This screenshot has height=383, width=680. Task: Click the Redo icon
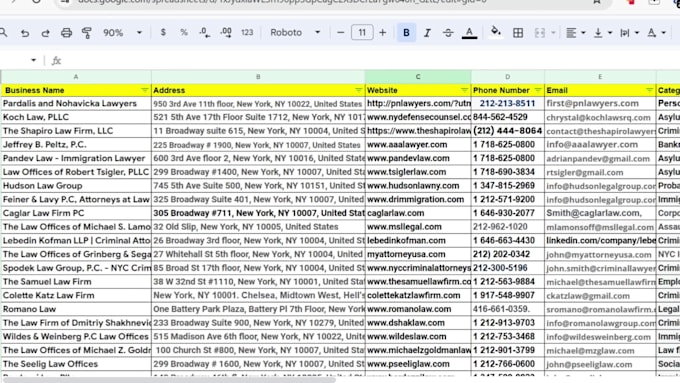(x=45, y=33)
